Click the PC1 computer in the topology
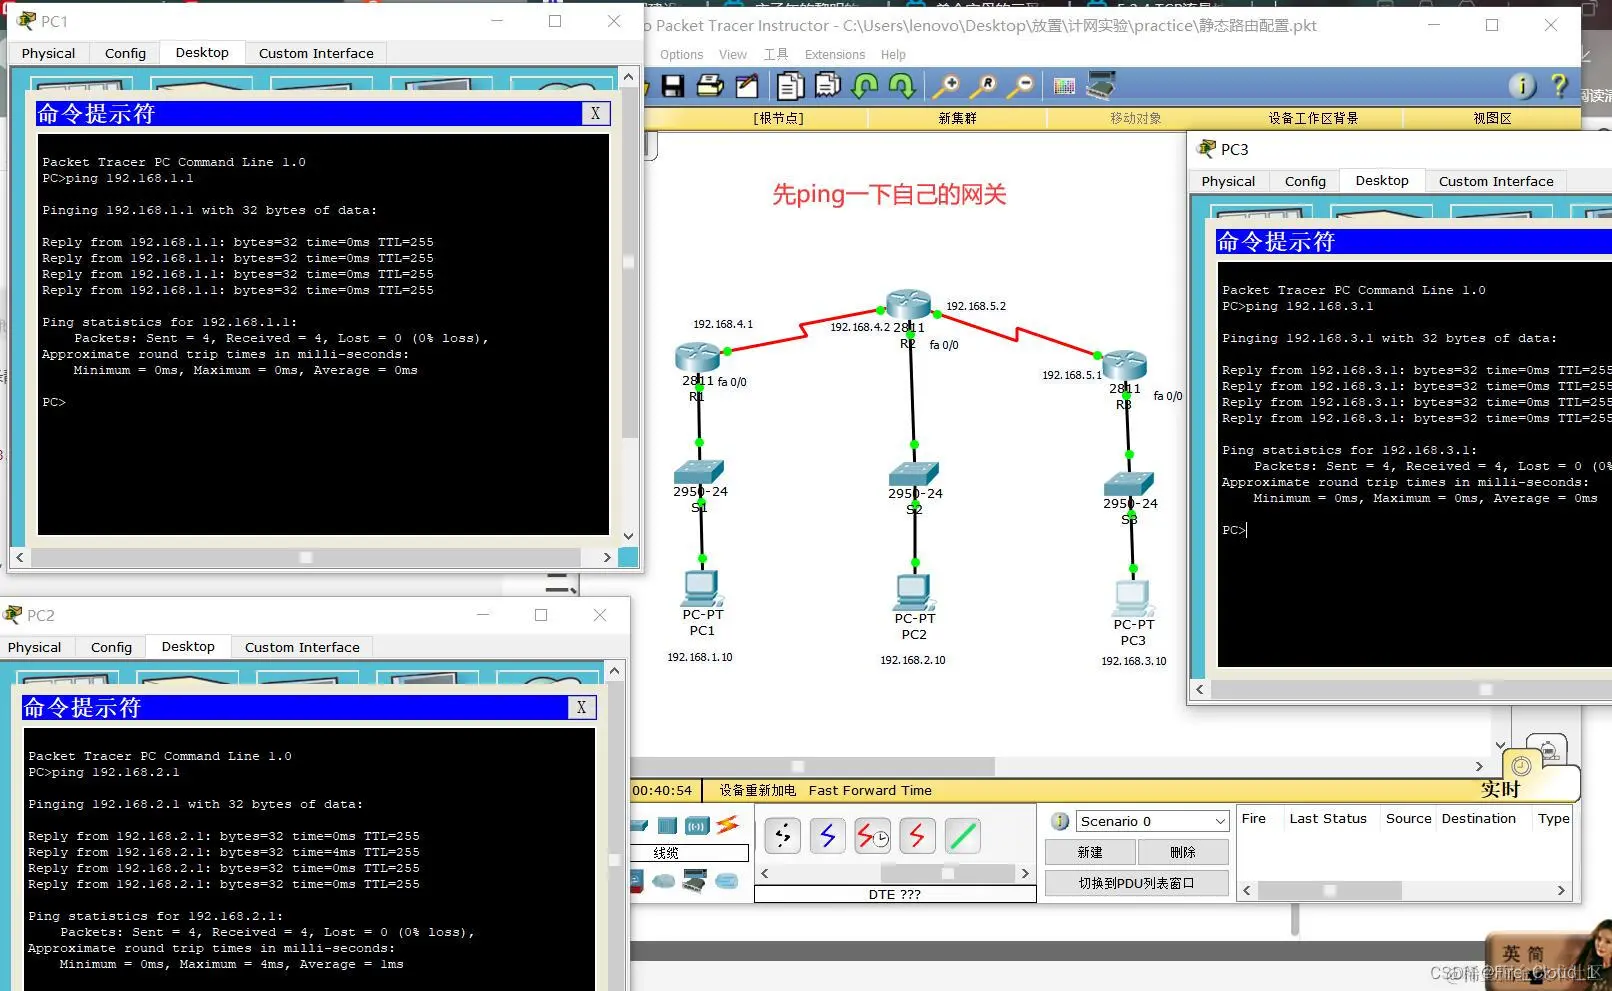 (701, 587)
